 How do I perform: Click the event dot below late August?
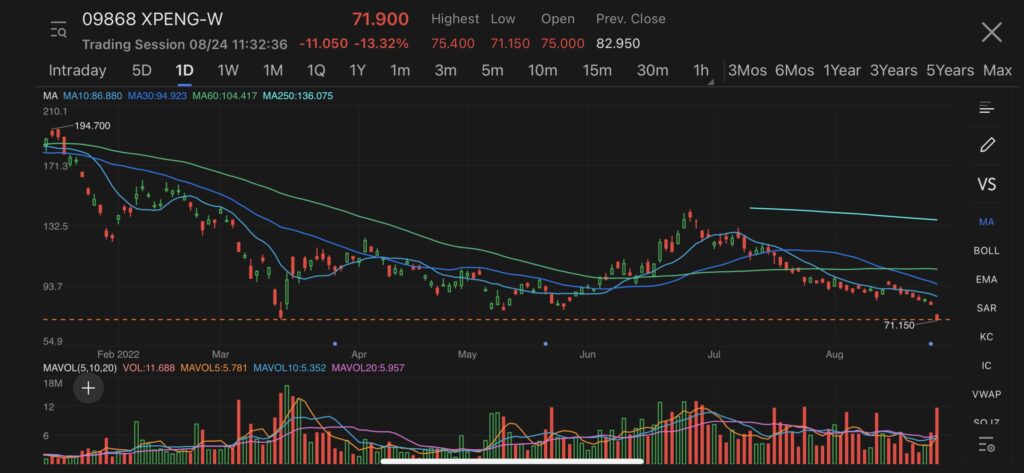[x=931, y=344]
